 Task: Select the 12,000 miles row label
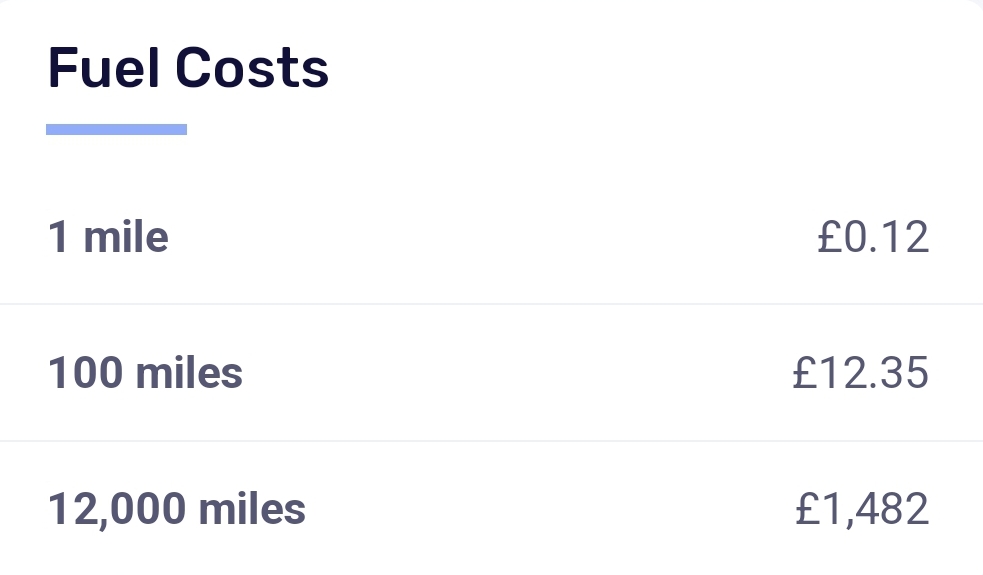pos(177,509)
